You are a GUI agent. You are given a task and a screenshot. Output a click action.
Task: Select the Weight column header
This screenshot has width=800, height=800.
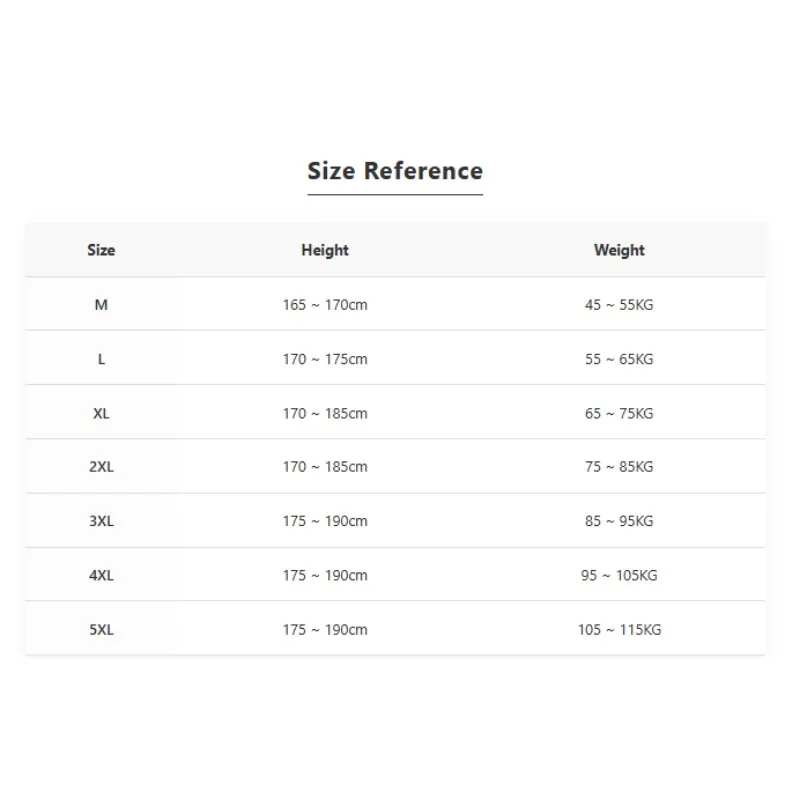click(619, 250)
